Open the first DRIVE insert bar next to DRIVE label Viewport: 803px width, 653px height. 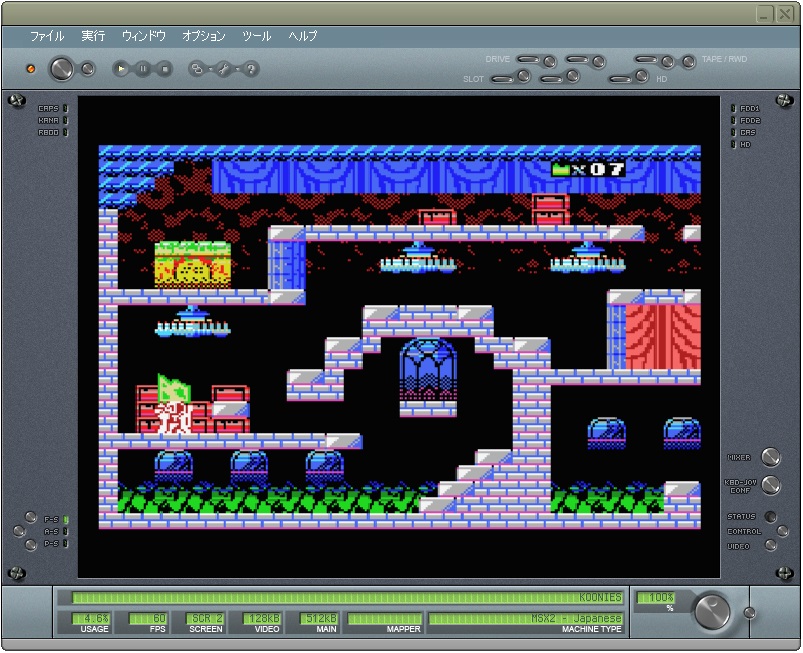pyautogui.click(x=528, y=59)
